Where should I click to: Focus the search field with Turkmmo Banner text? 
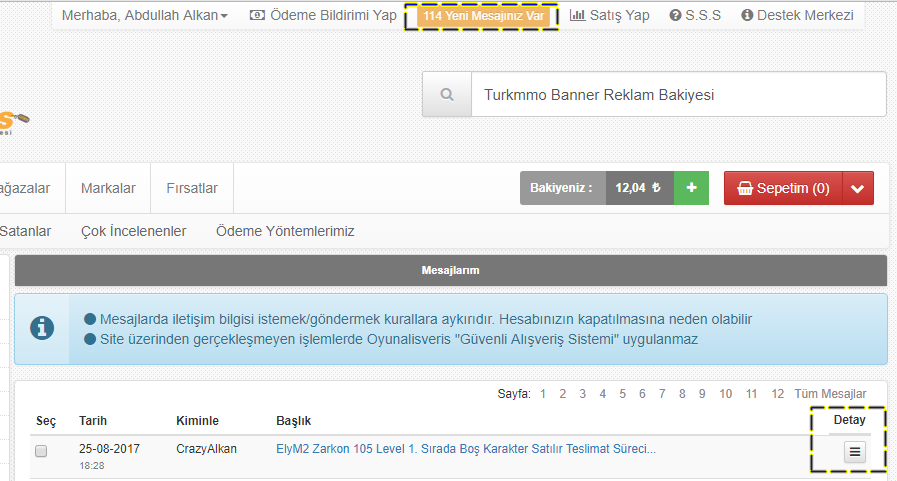(x=678, y=94)
